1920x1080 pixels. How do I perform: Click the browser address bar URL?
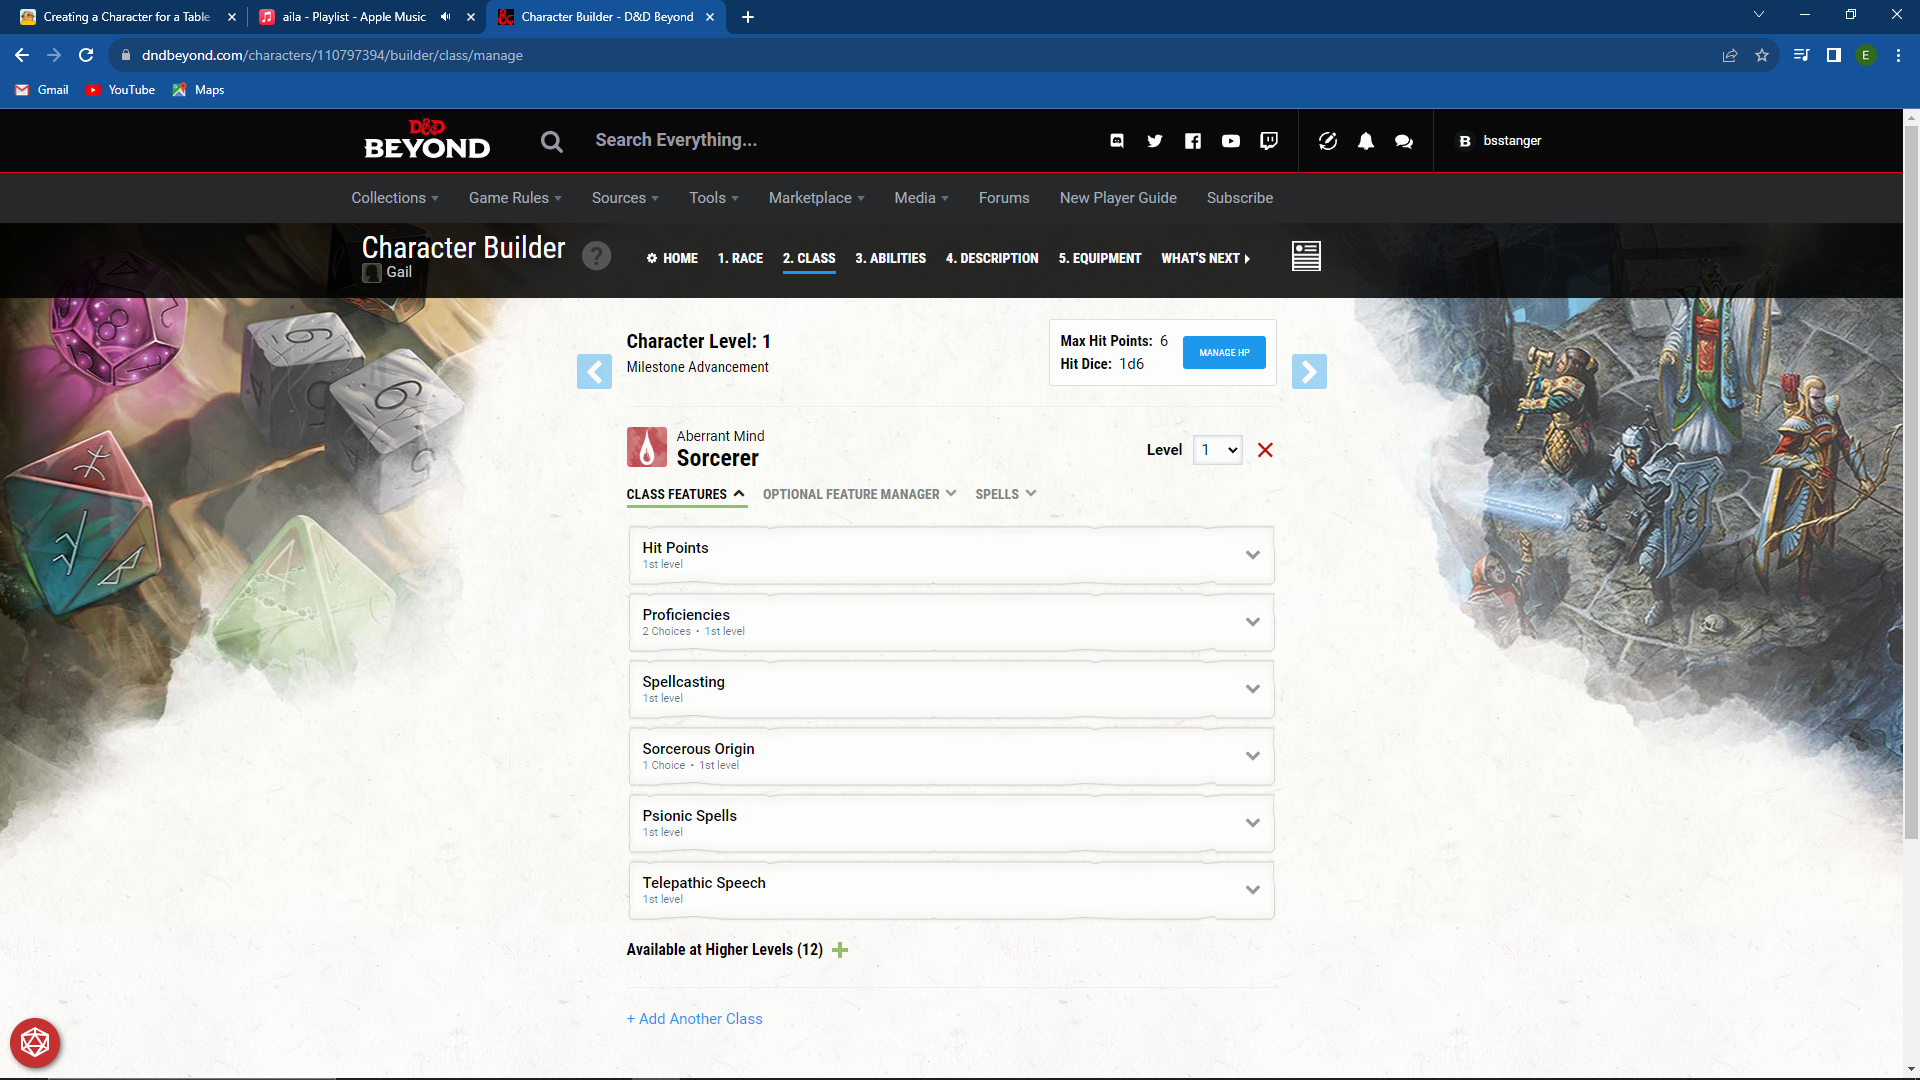pos(332,55)
